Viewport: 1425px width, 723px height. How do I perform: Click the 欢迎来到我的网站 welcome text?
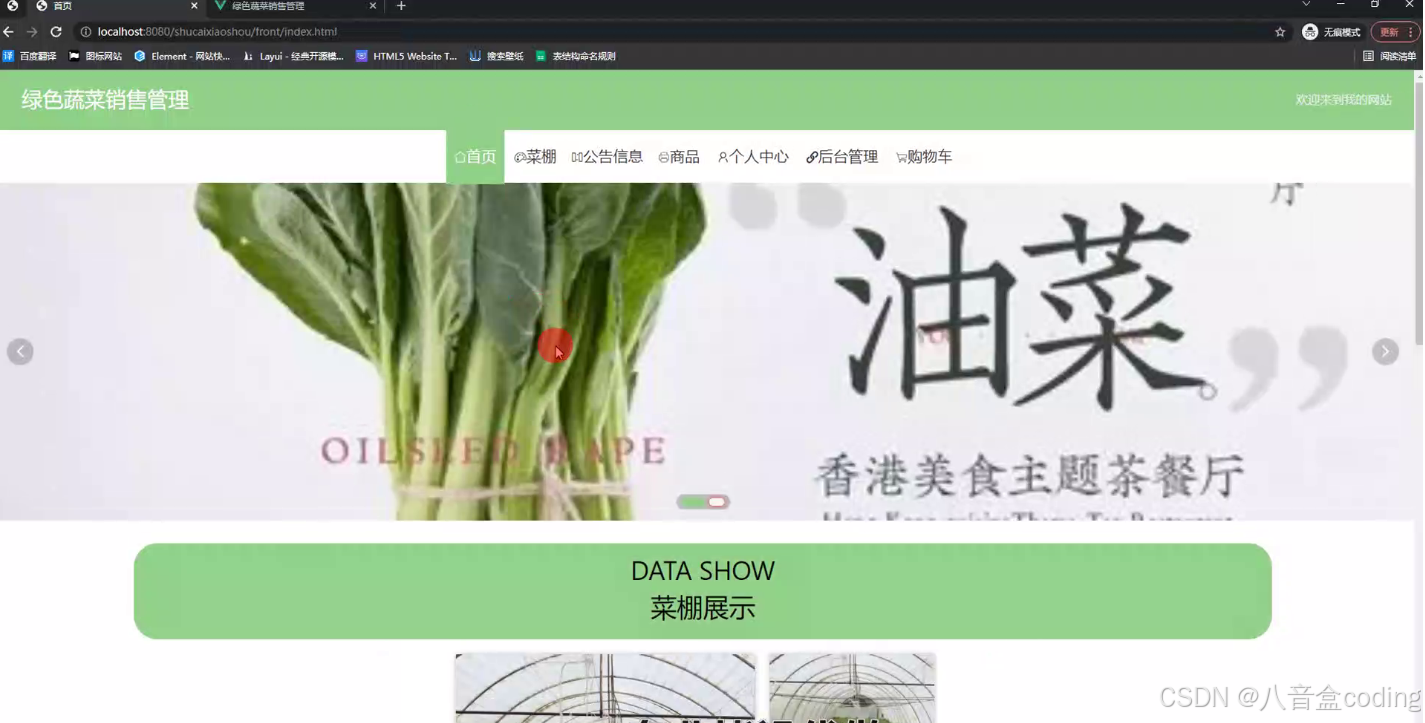click(1343, 100)
